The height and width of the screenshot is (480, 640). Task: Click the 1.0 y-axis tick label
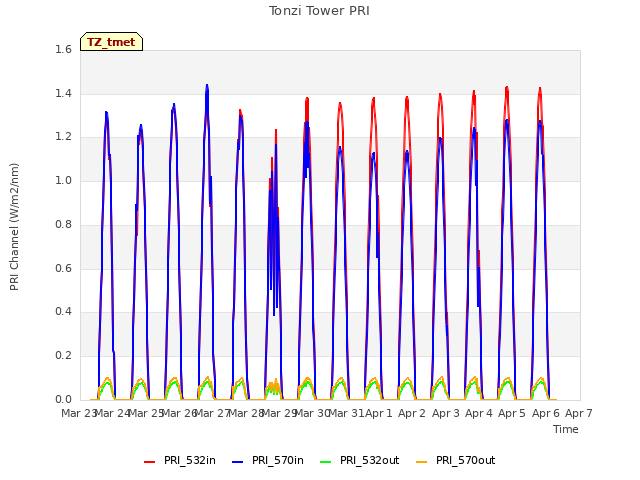[x=63, y=180]
